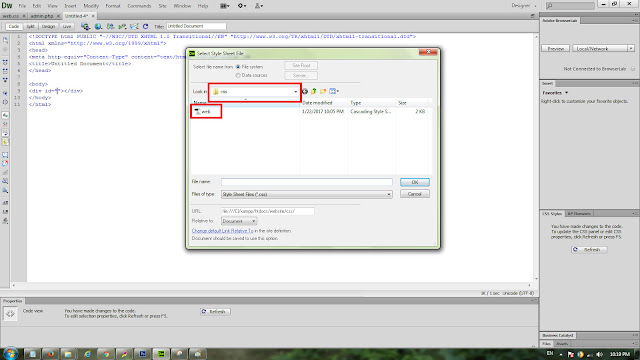Open the view menu icon in dialog
Screen dimensions: 640x360
[334, 91]
